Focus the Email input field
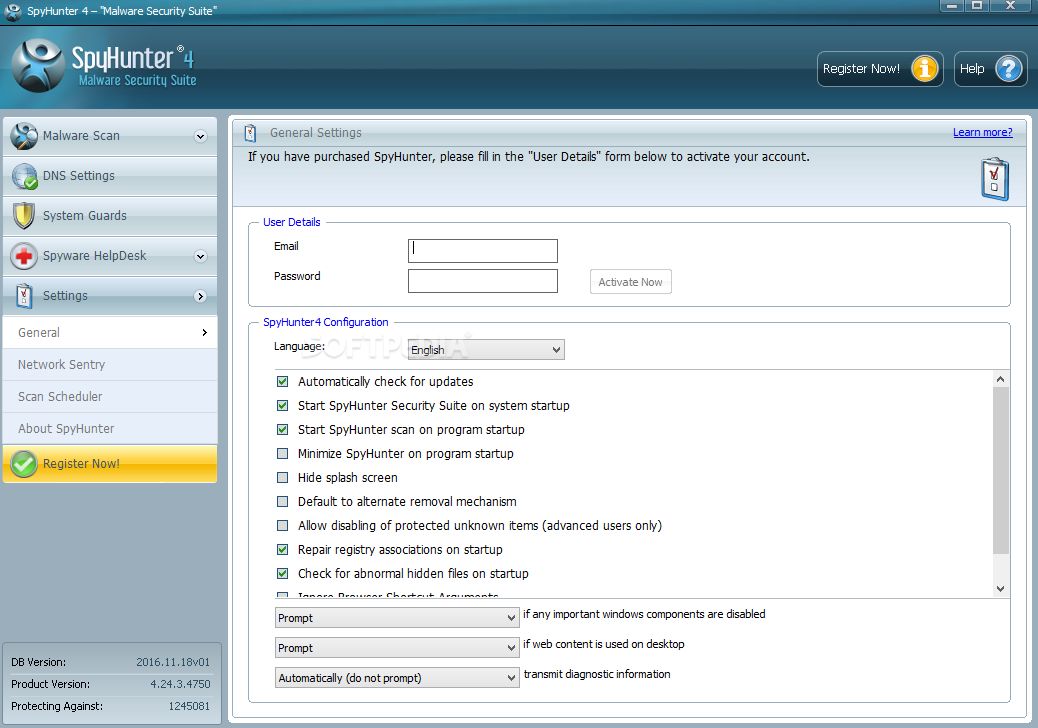 483,251
